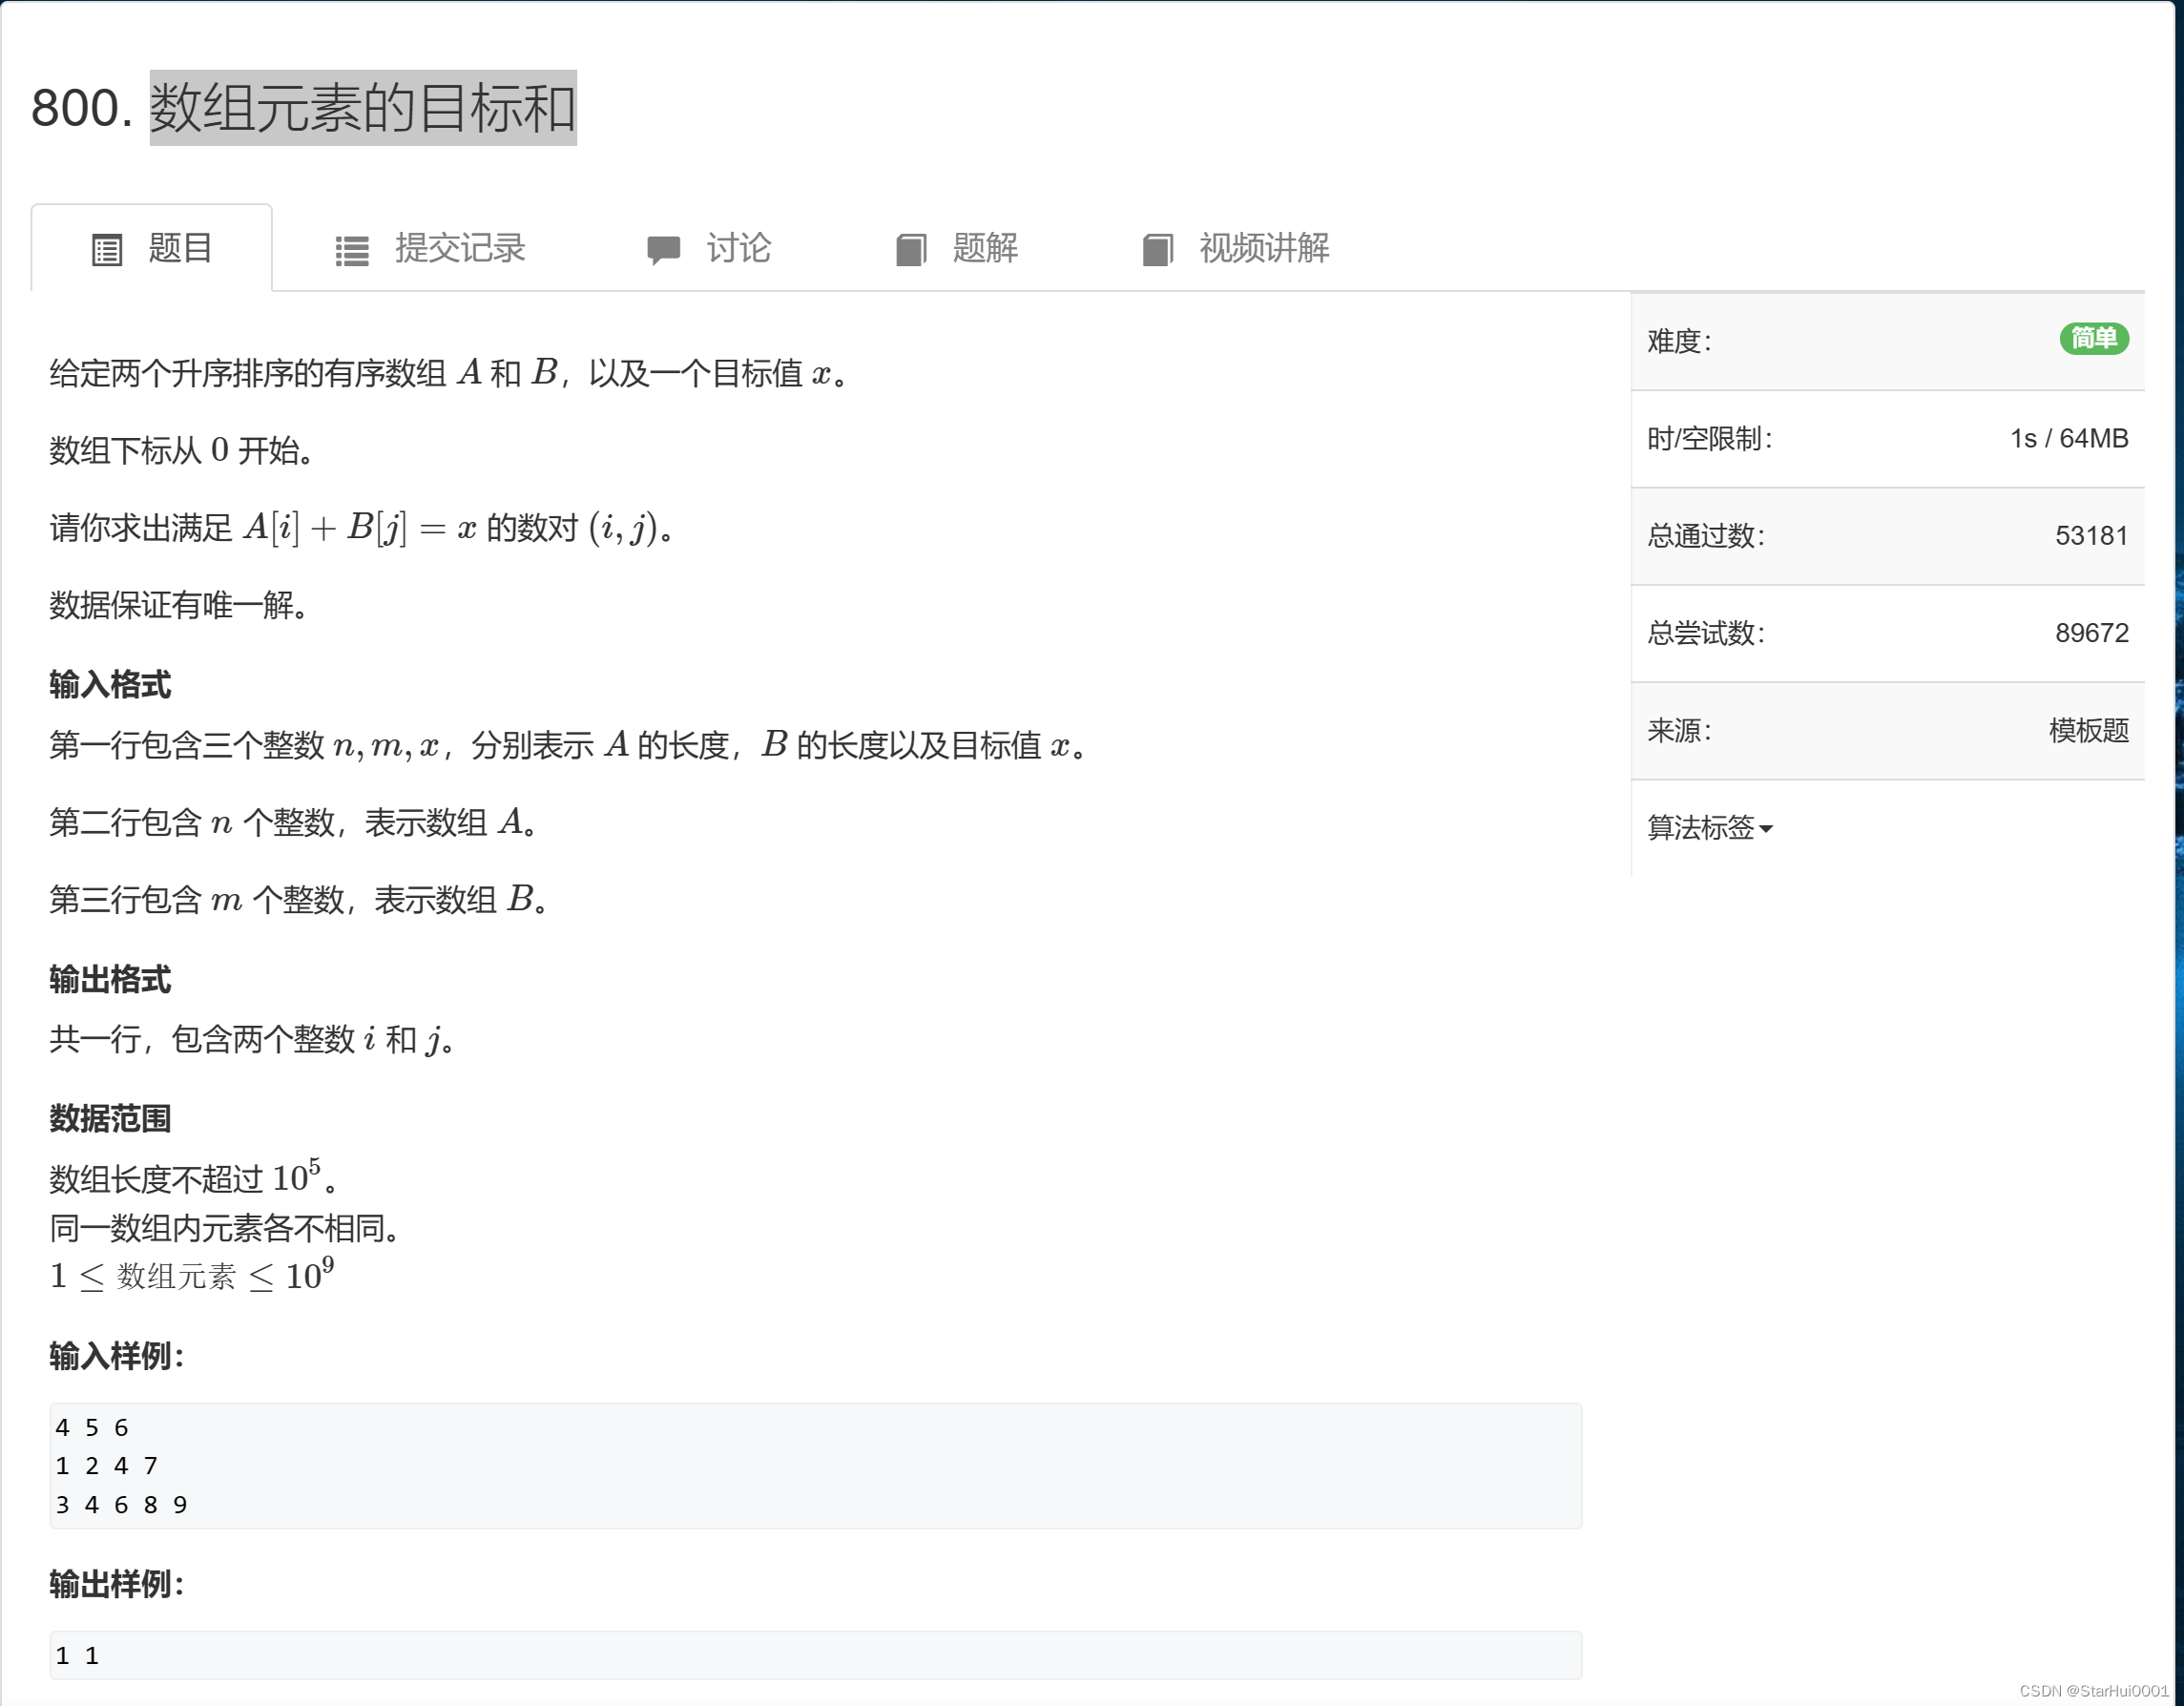This screenshot has height=1706, width=2184.
Task: Expand the 算法标签 dropdown
Action: click(1700, 827)
